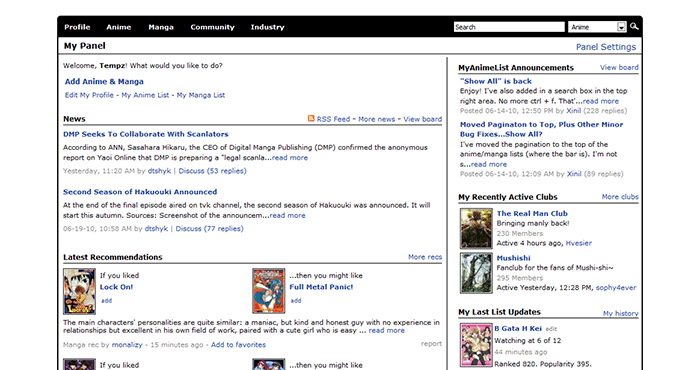Click edit next to B Gata H Kei

(551, 329)
